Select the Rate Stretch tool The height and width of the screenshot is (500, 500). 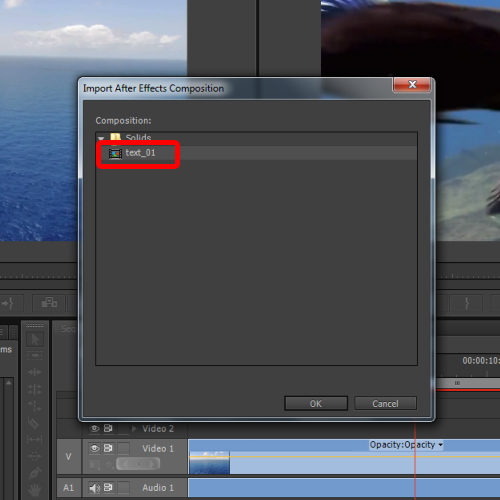point(35,406)
